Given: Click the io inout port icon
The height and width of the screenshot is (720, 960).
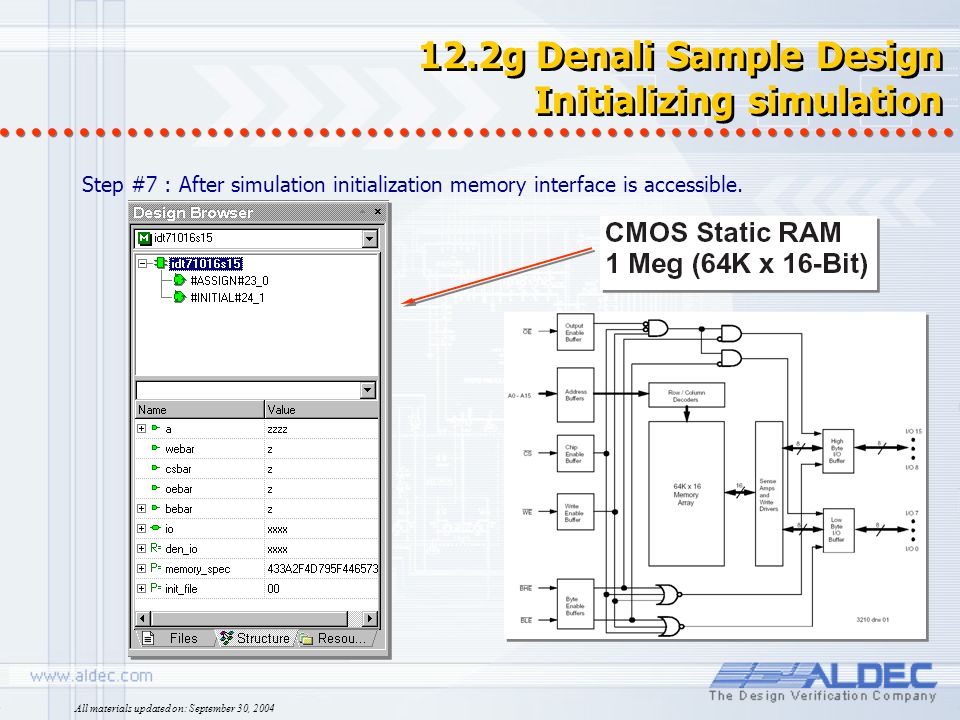Looking at the screenshot, I should click(156, 528).
